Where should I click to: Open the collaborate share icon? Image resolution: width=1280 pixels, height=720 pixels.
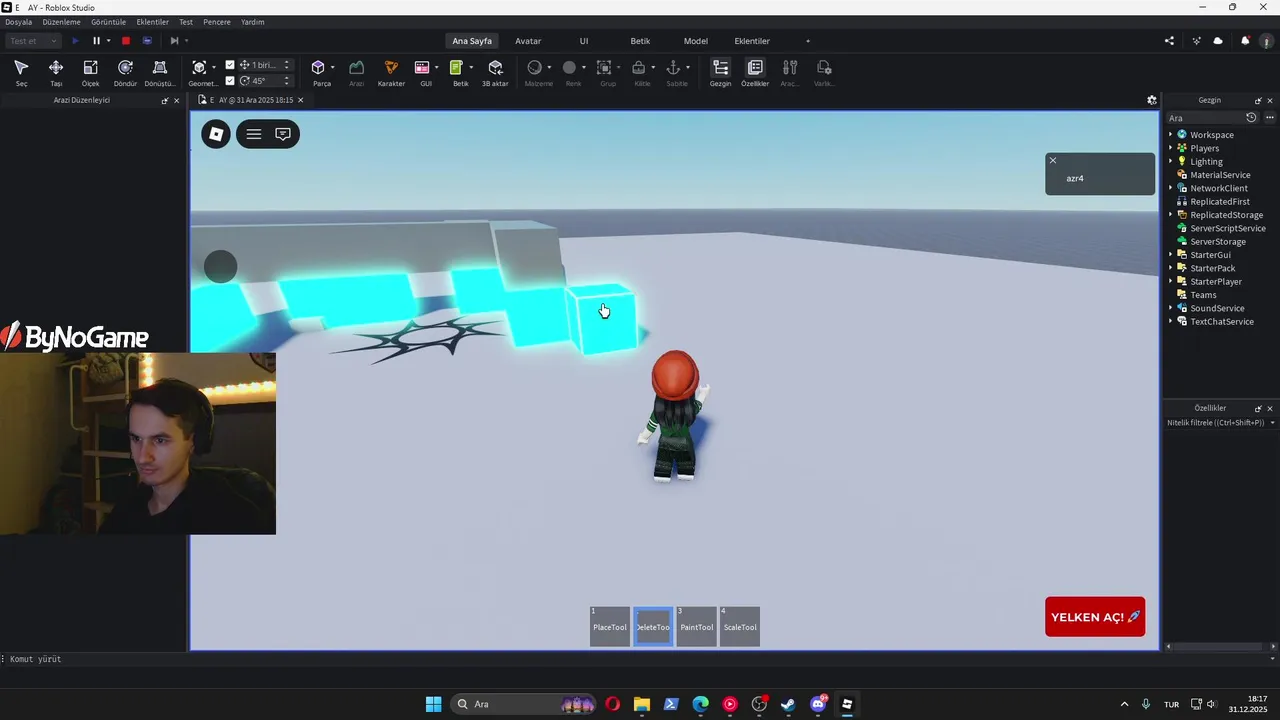point(1169,41)
